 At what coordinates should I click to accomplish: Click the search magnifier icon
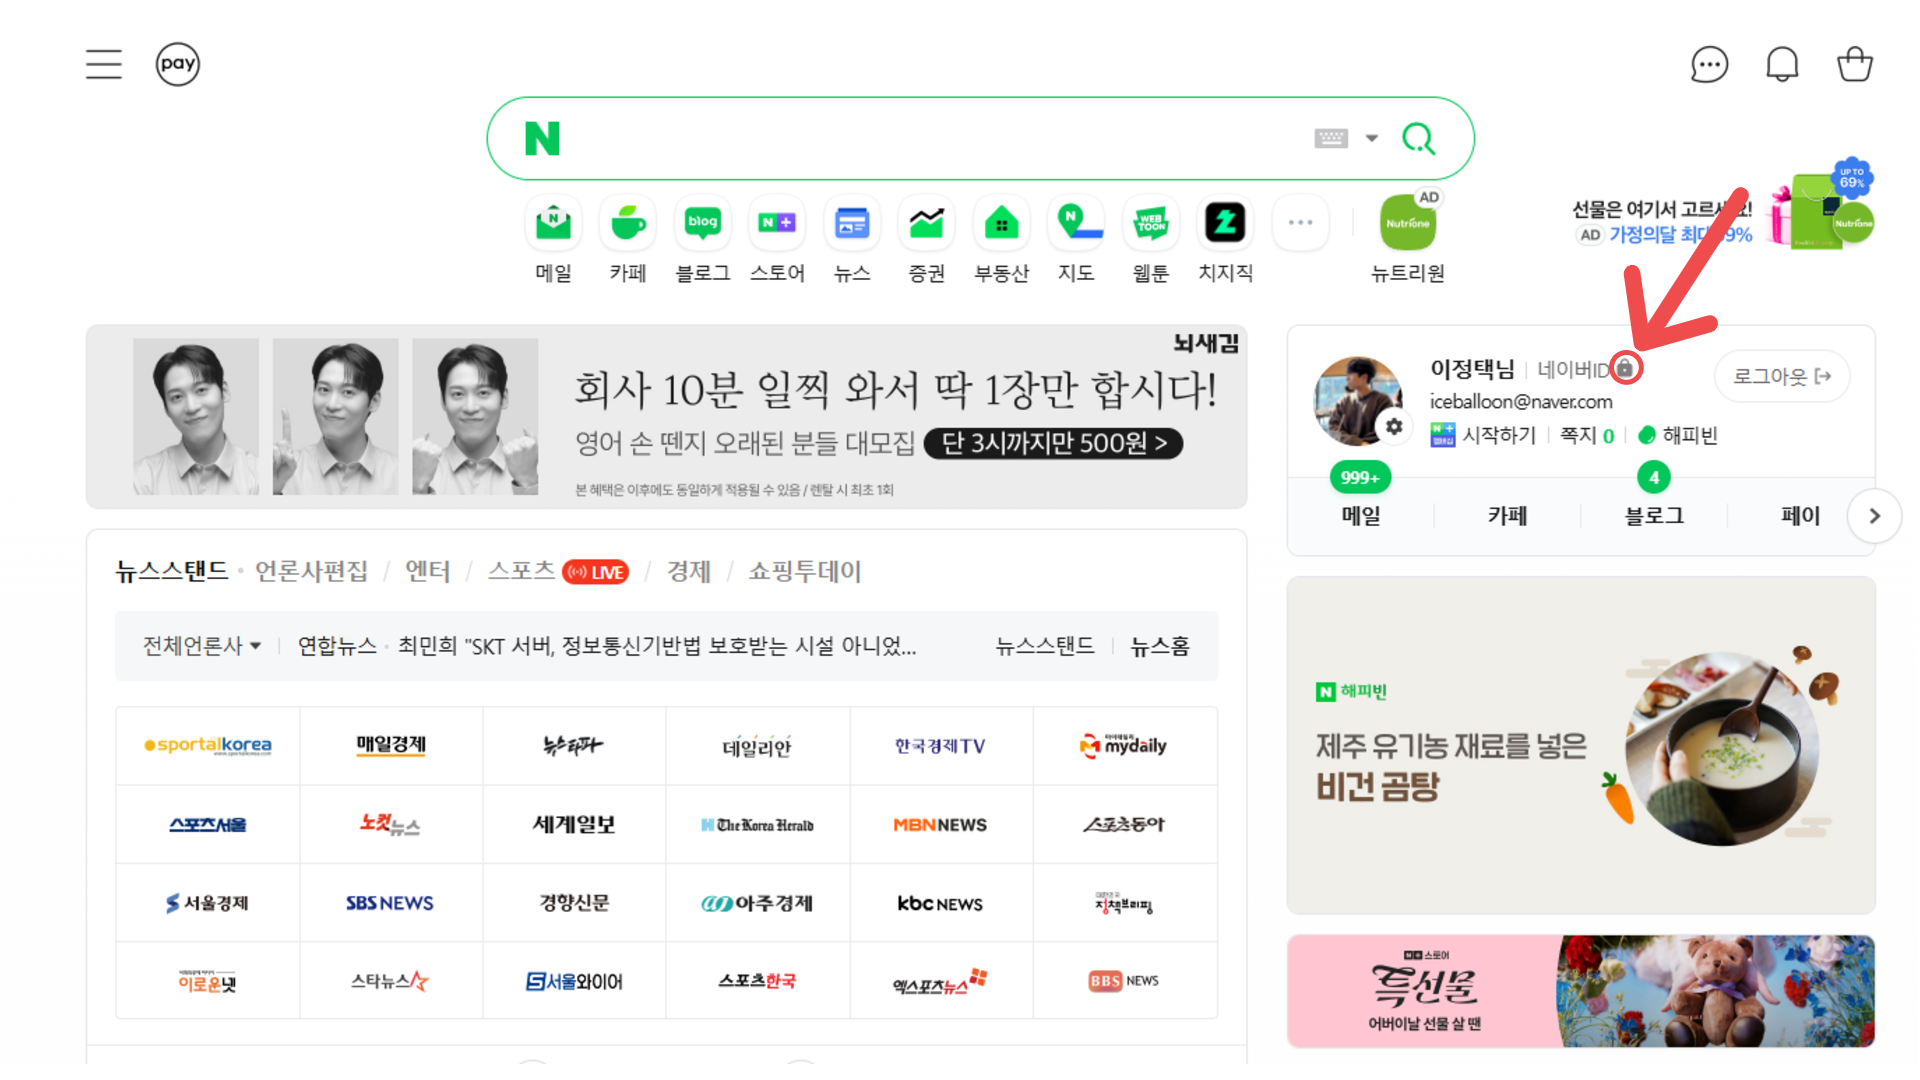1419,138
